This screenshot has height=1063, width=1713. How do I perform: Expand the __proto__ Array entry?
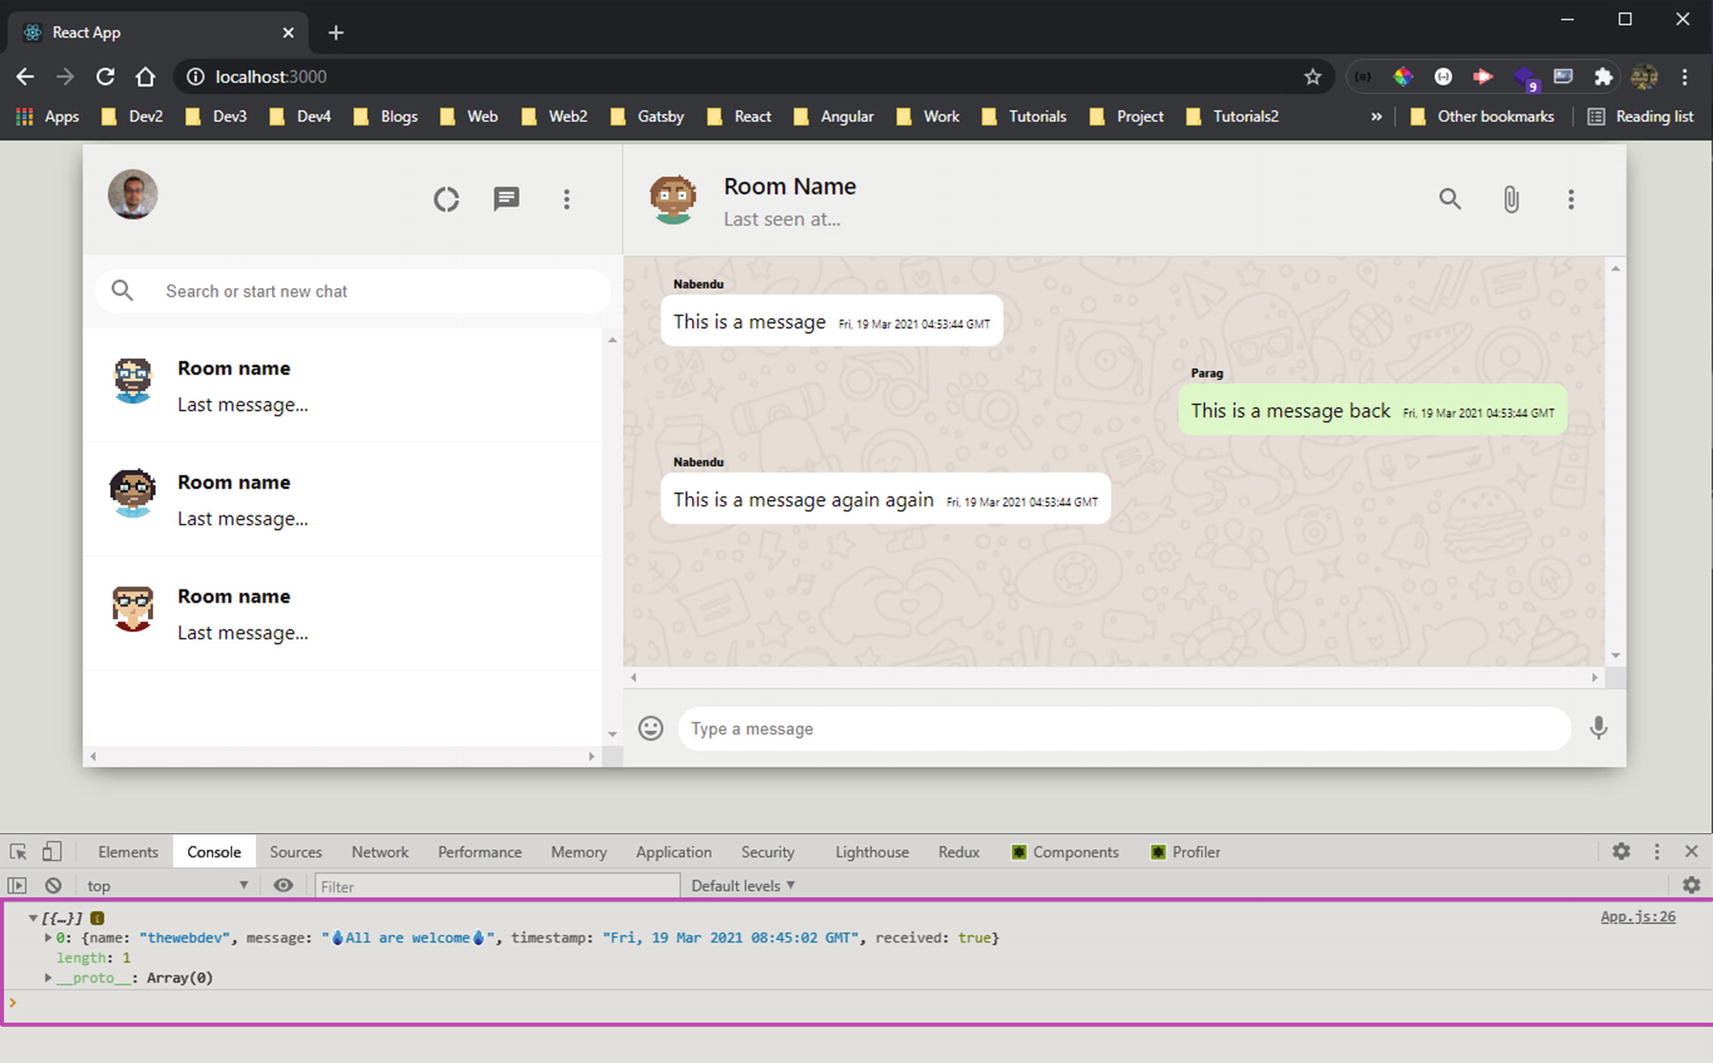tap(48, 978)
